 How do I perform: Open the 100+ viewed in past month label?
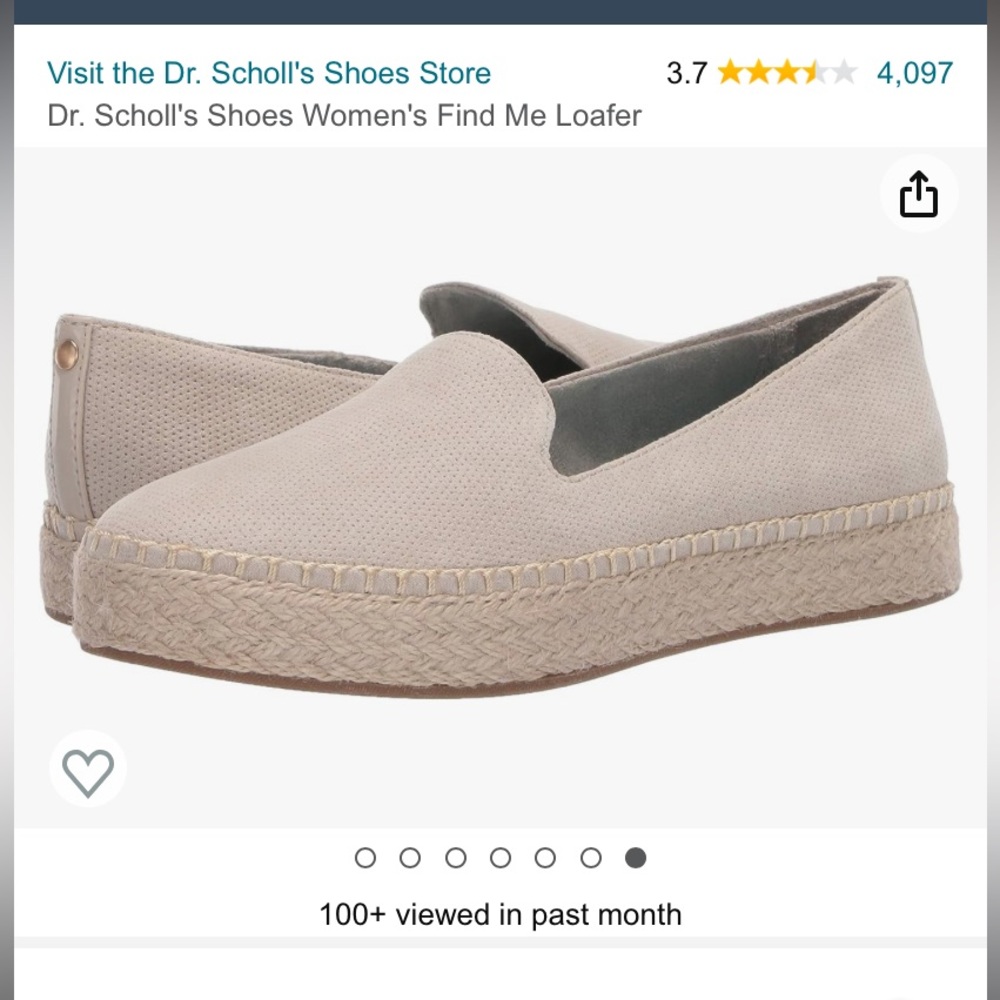click(x=500, y=913)
